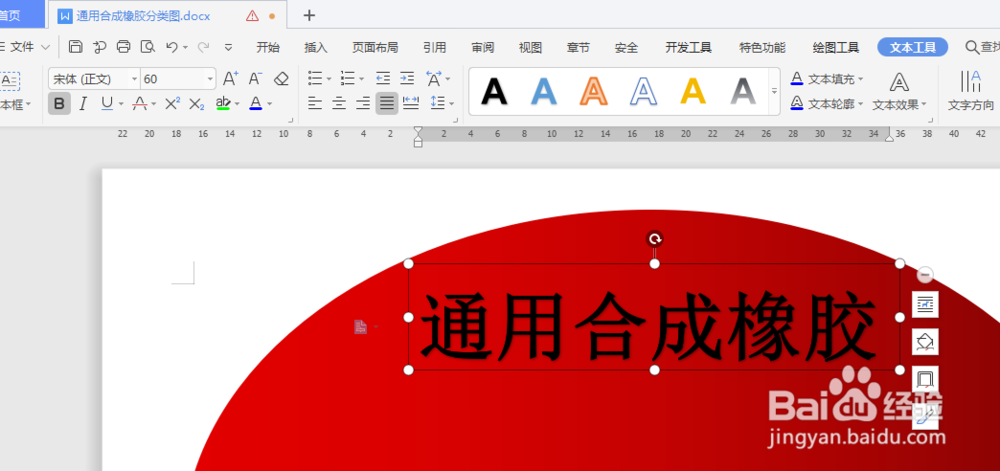Apply blue fill text style A
The height and width of the screenshot is (471, 1000).
tap(543, 91)
